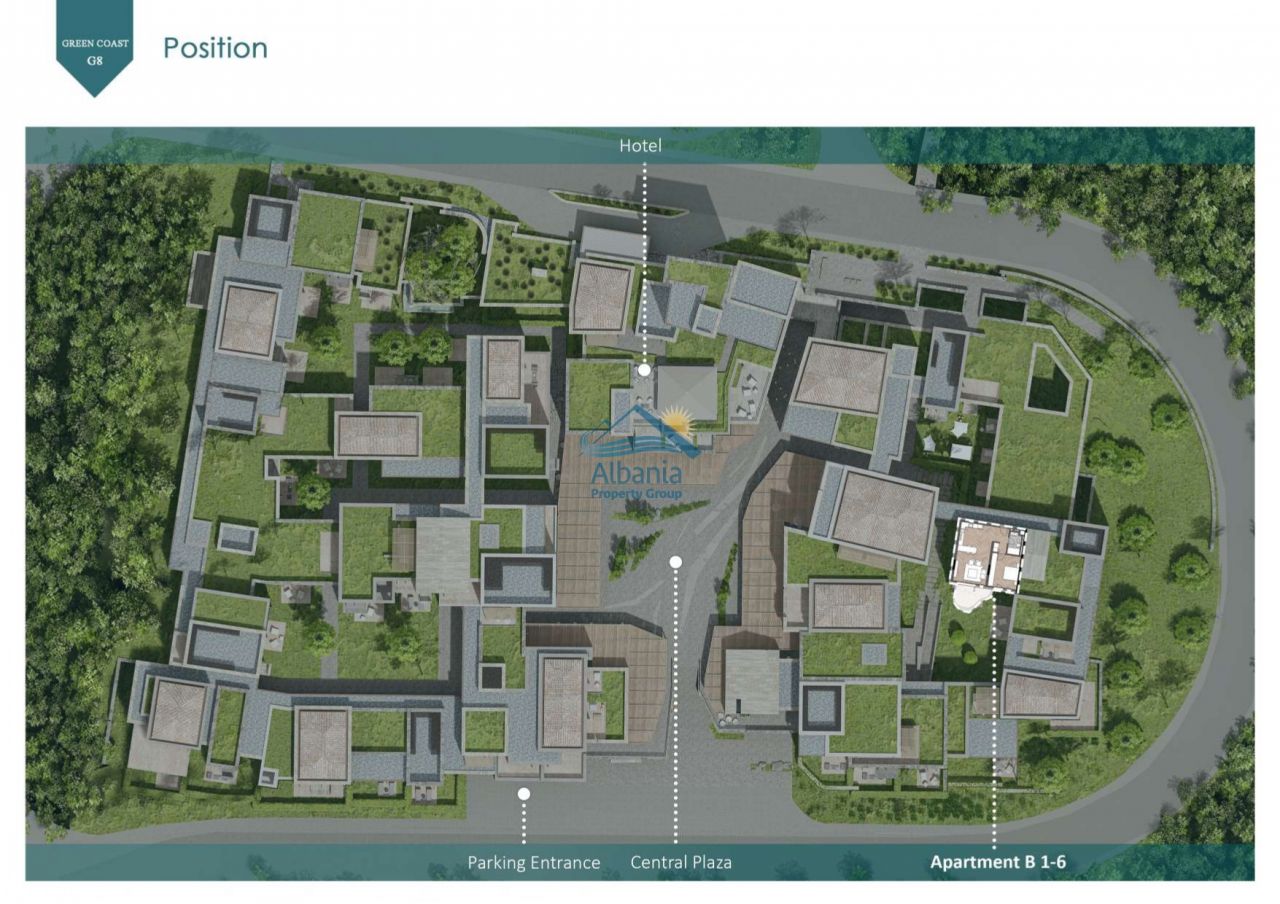
Task: Click the dotted line below Hotel label
Action: (645, 260)
